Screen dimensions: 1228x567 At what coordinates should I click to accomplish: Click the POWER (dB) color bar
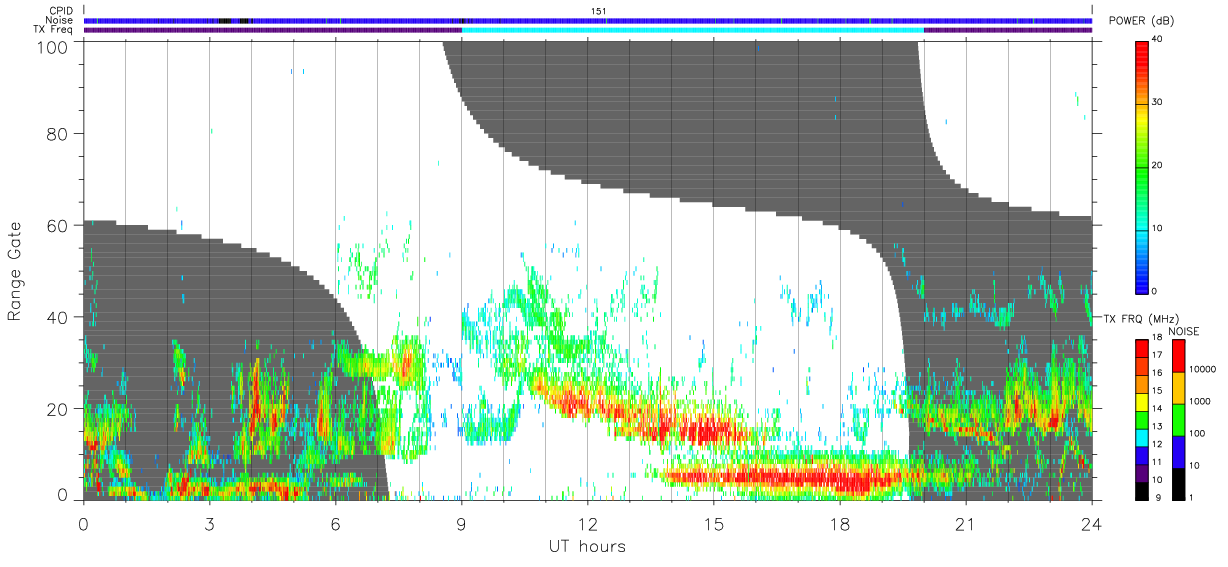[1142, 166]
